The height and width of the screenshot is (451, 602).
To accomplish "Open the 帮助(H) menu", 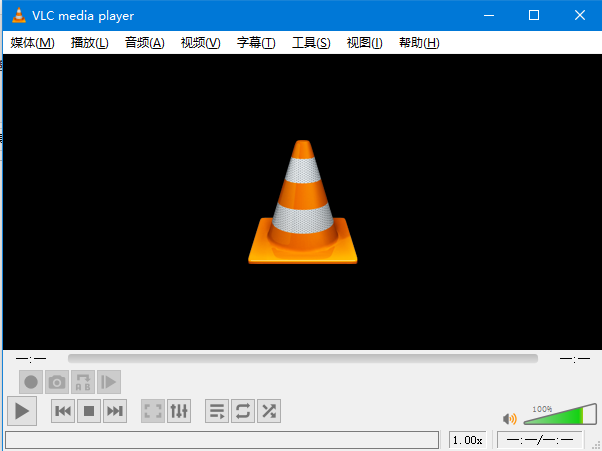I will point(419,43).
